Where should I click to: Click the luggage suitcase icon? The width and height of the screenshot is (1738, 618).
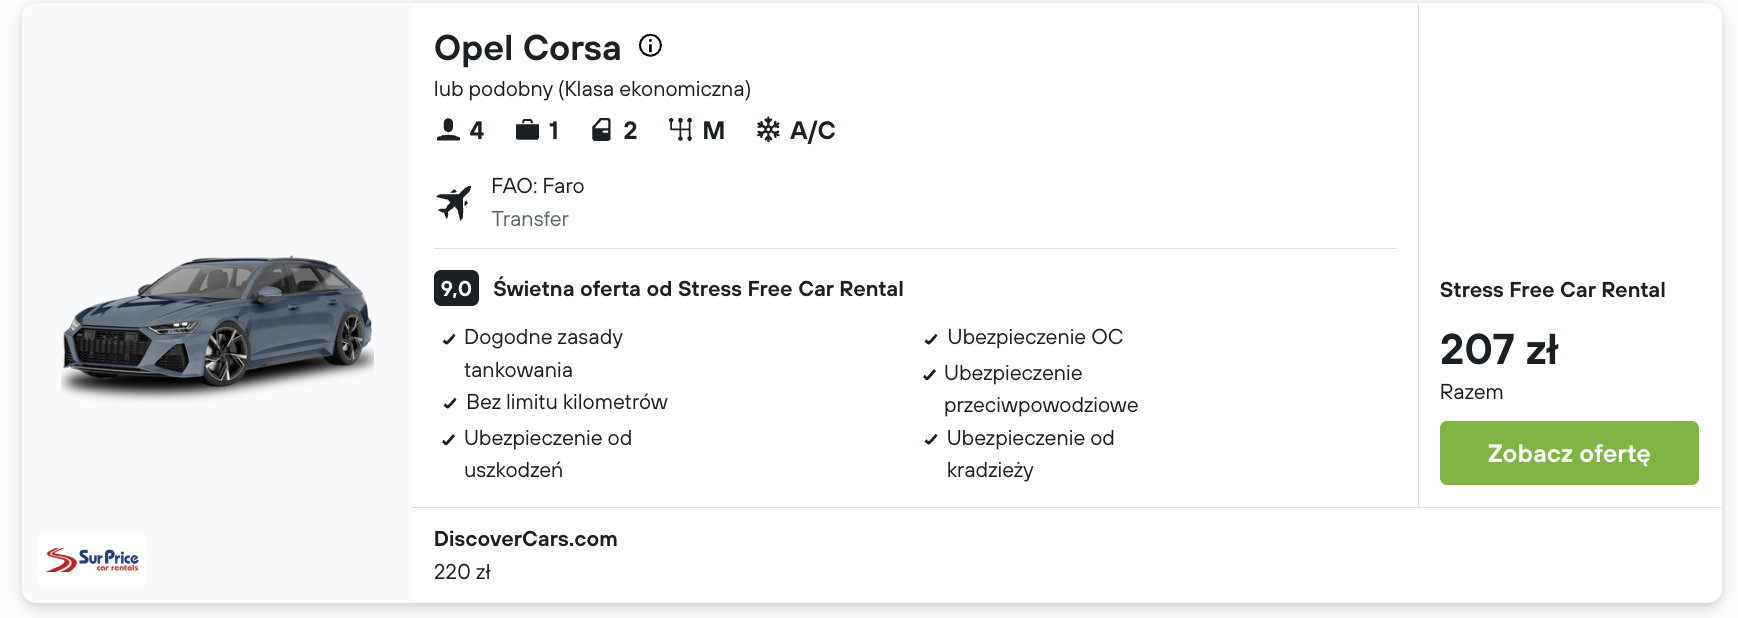527,130
